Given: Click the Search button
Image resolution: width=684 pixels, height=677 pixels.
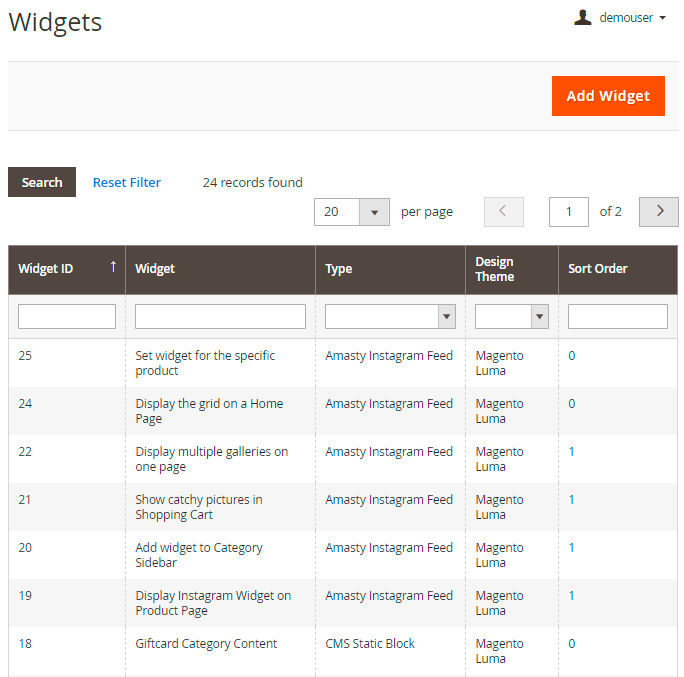Looking at the screenshot, I should [x=42, y=182].
